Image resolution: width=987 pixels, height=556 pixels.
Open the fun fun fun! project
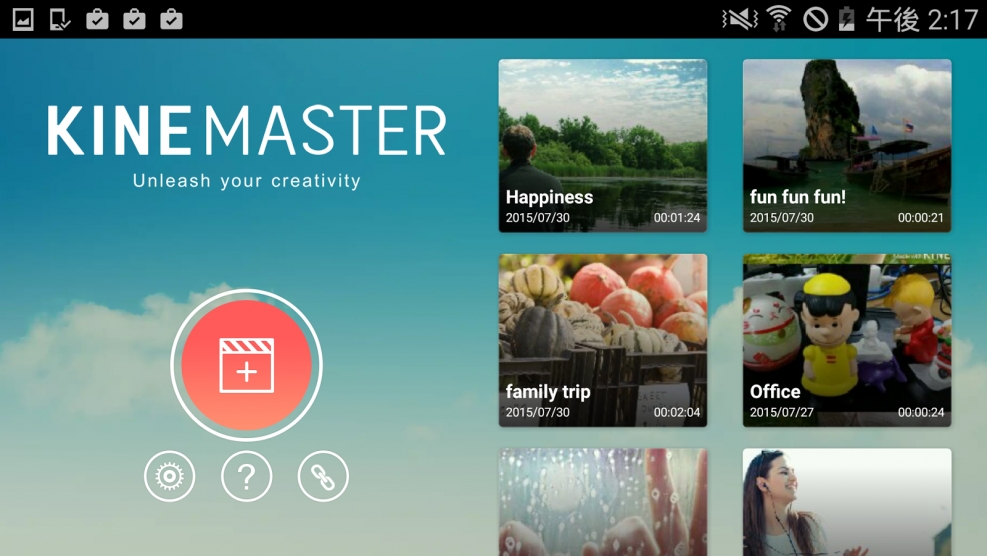pos(846,146)
